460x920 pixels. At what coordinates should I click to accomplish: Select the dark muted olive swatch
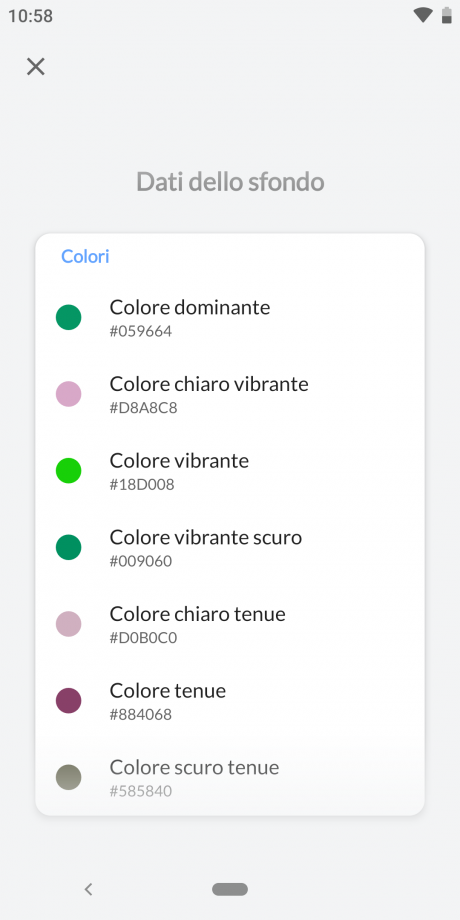pyautogui.click(x=69, y=777)
